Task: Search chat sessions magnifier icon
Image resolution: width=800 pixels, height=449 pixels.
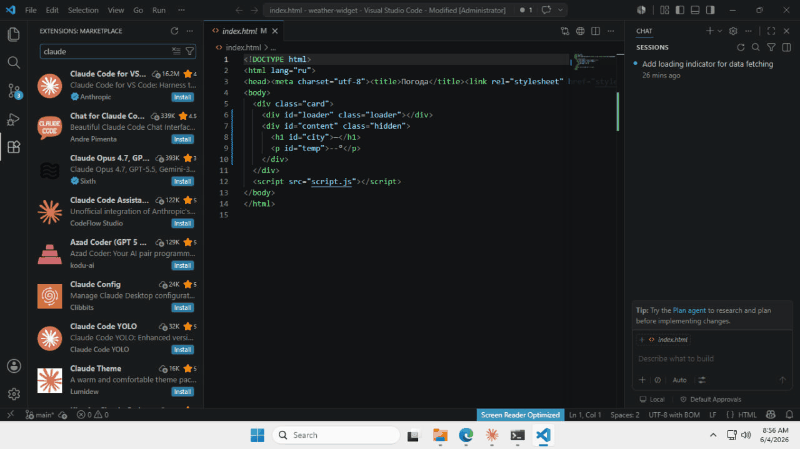Action: pyautogui.click(x=756, y=47)
